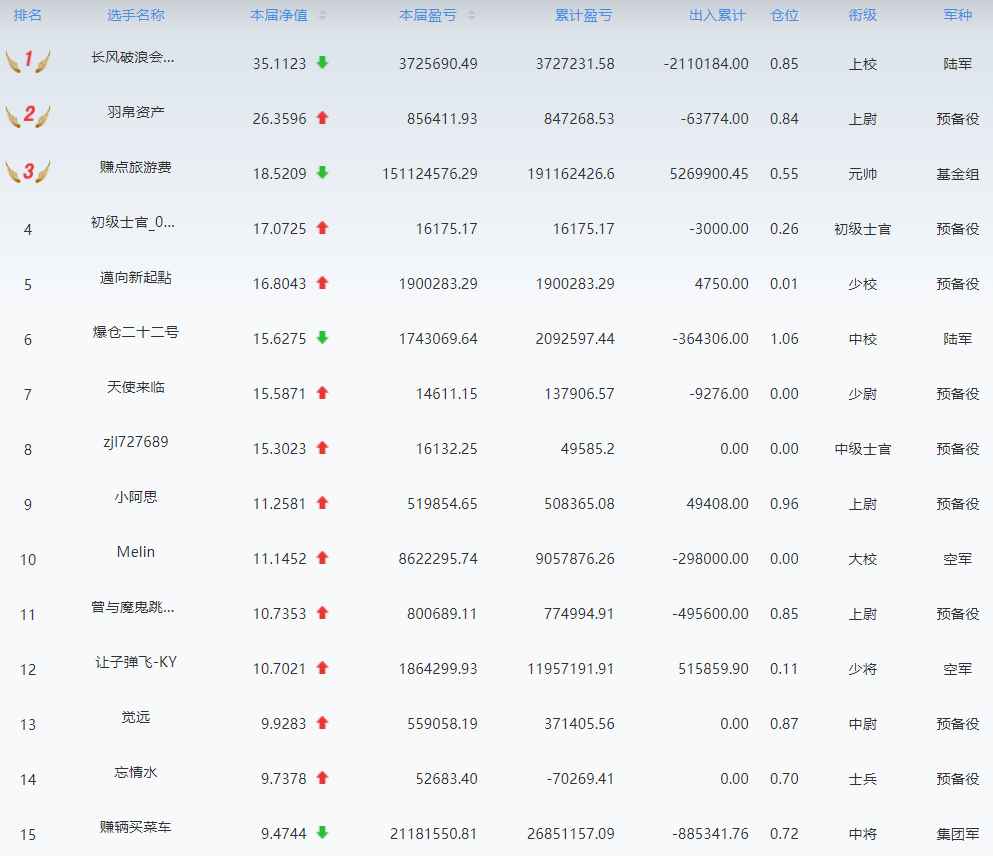Select rank title 少将
Viewport: 993px width, 856px height.
coord(863,669)
